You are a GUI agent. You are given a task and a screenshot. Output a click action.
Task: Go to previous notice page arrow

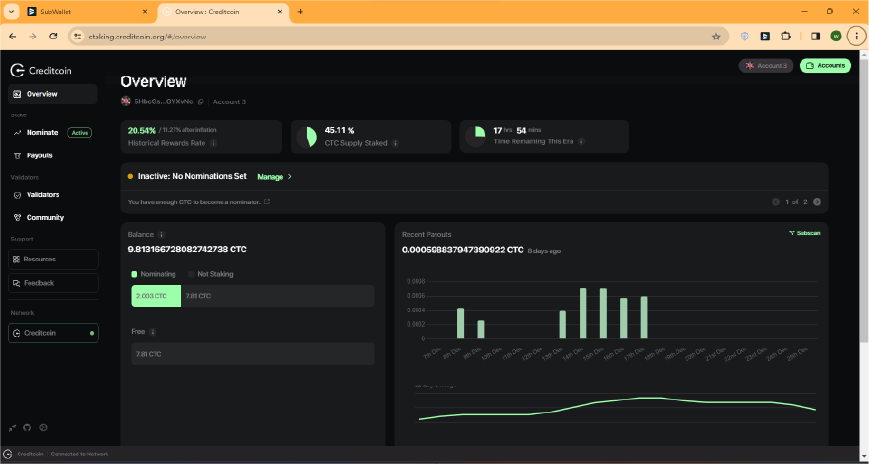click(x=776, y=202)
